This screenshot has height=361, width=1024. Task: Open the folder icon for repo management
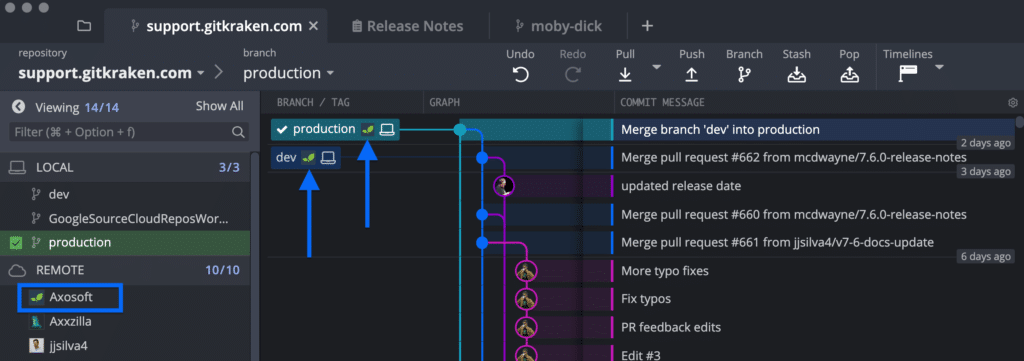[84, 26]
